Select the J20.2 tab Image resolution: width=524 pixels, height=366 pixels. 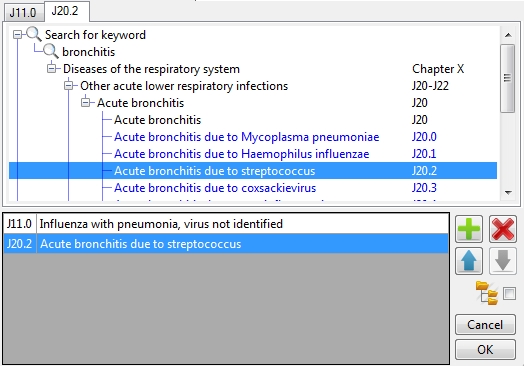(65, 11)
